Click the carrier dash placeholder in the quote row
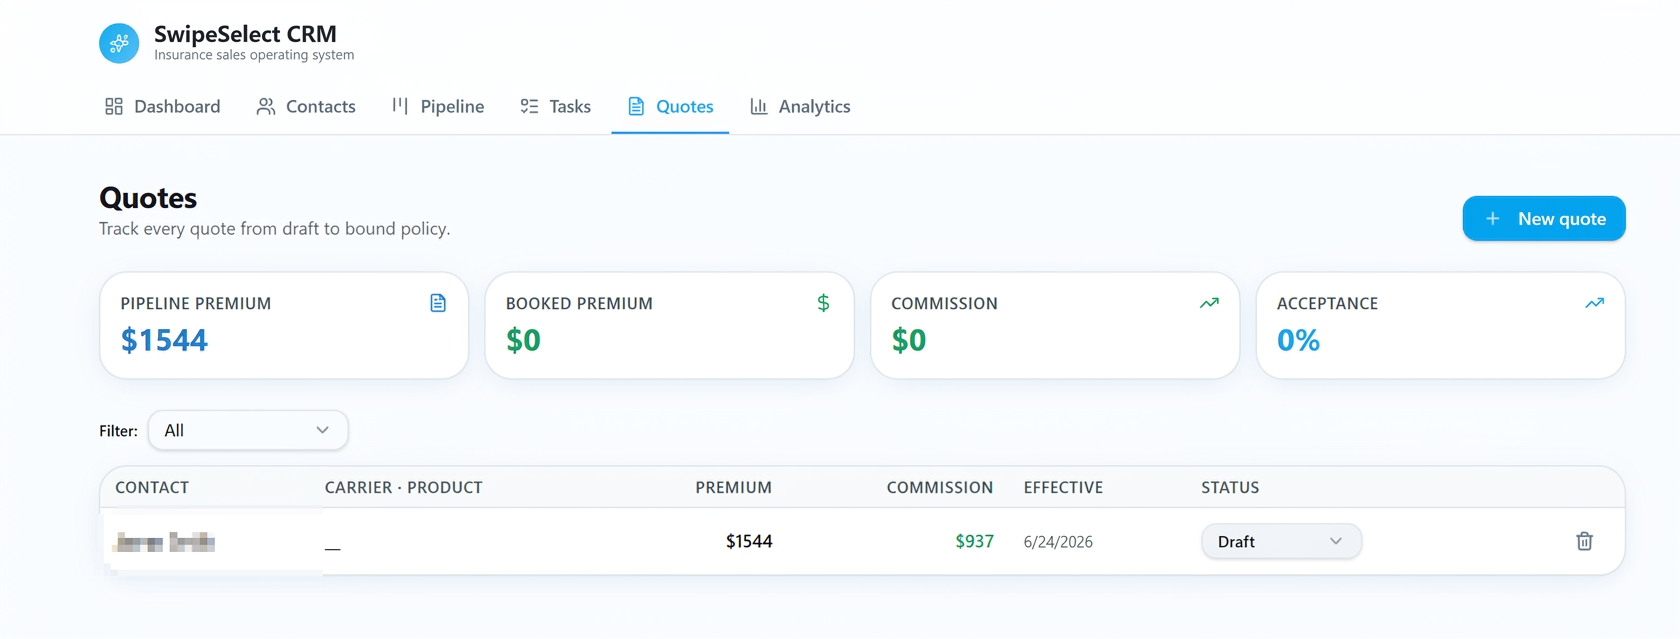This screenshot has height=639, width=1680. (332, 548)
